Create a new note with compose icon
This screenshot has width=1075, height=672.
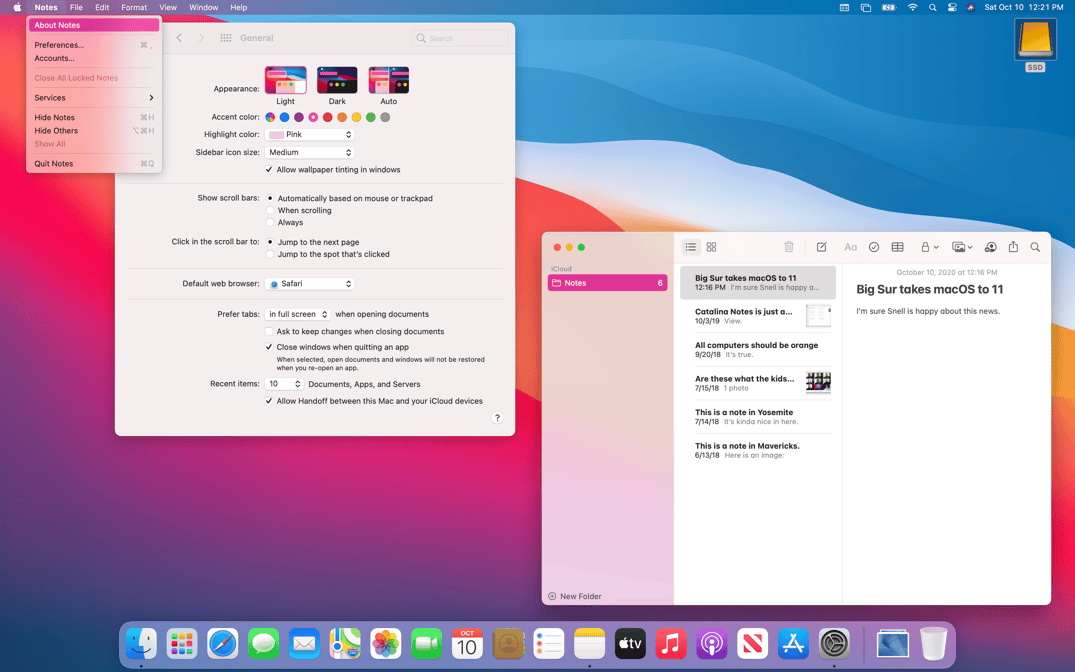point(821,247)
